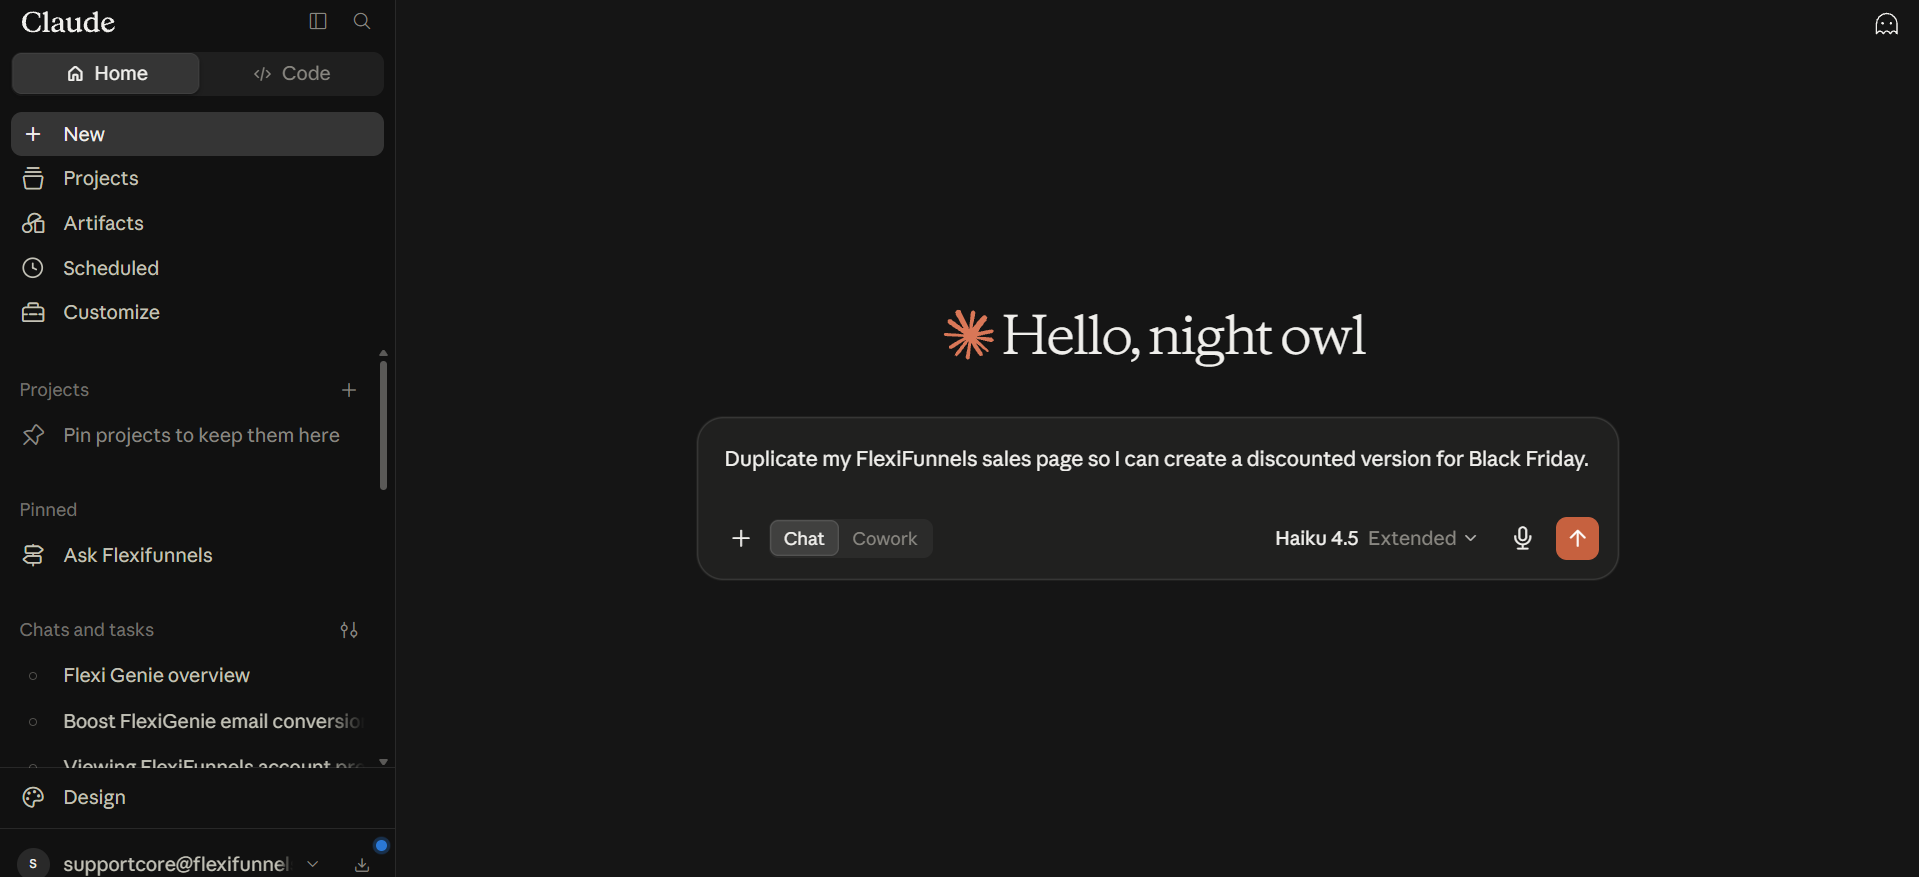The width and height of the screenshot is (1919, 877).
Task: Open Artifacts in the sidebar
Action: (x=197, y=223)
